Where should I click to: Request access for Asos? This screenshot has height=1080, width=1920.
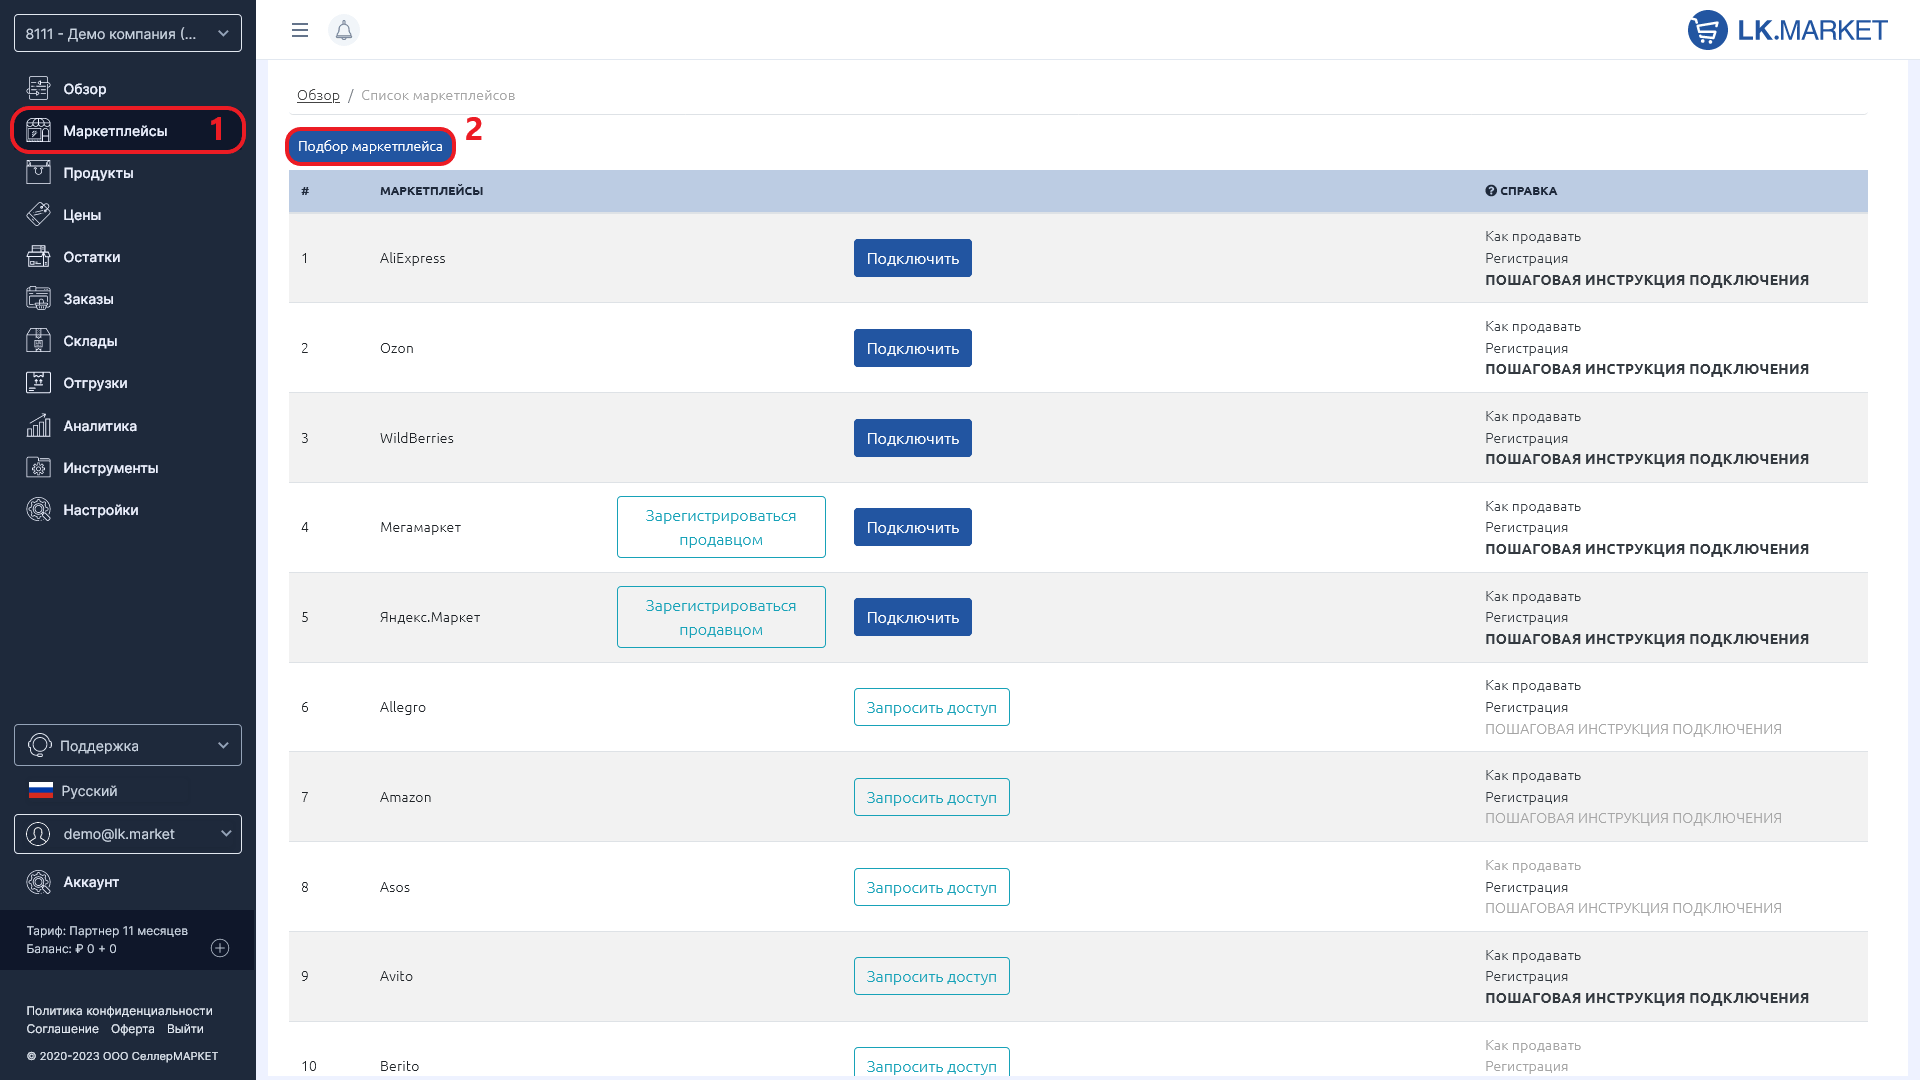[x=931, y=887]
